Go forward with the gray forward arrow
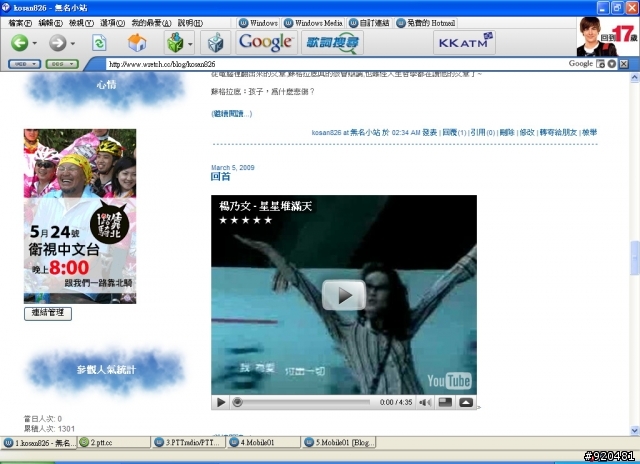This screenshot has height=464, width=640. point(58,42)
